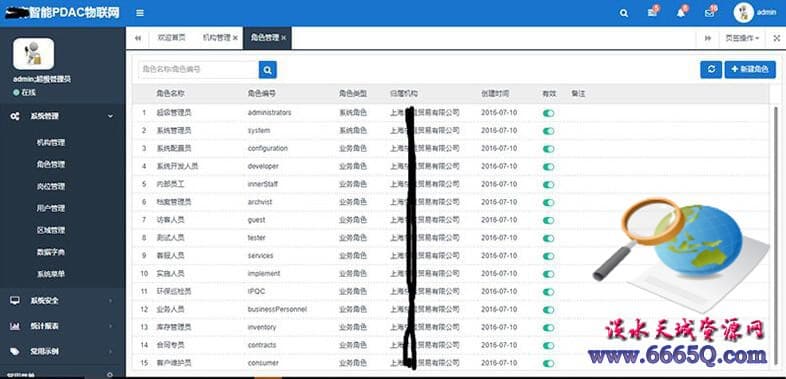Select the implement role code cell

pyautogui.click(x=264, y=274)
